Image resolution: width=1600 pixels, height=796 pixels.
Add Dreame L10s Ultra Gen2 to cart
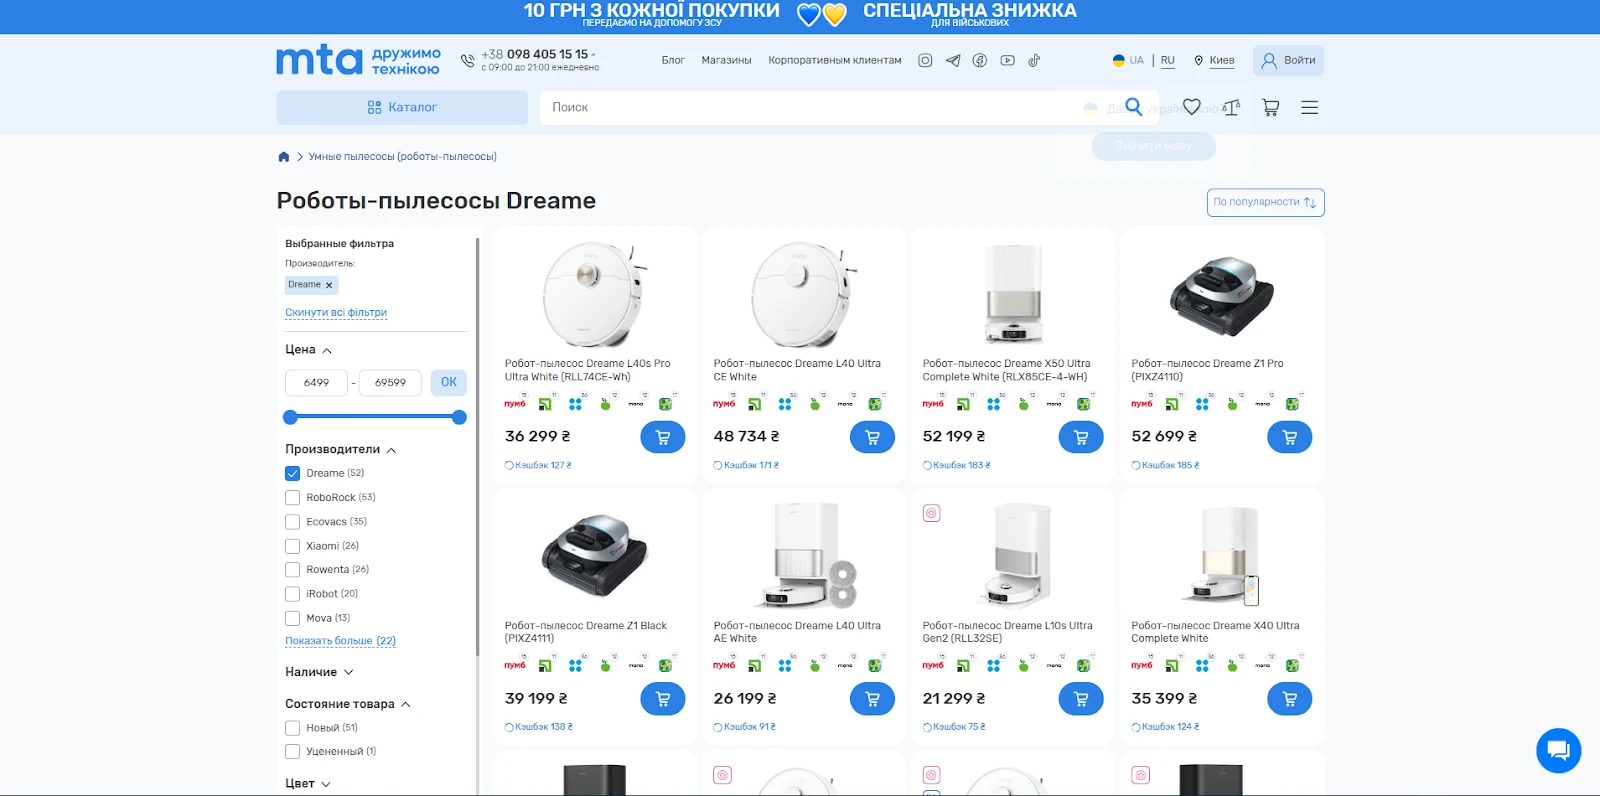(x=1081, y=698)
